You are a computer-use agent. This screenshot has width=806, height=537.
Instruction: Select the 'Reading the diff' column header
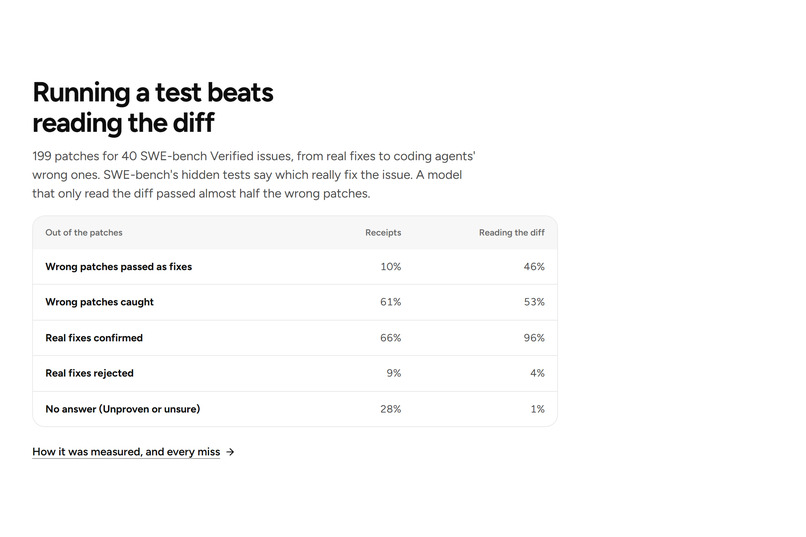click(511, 232)
